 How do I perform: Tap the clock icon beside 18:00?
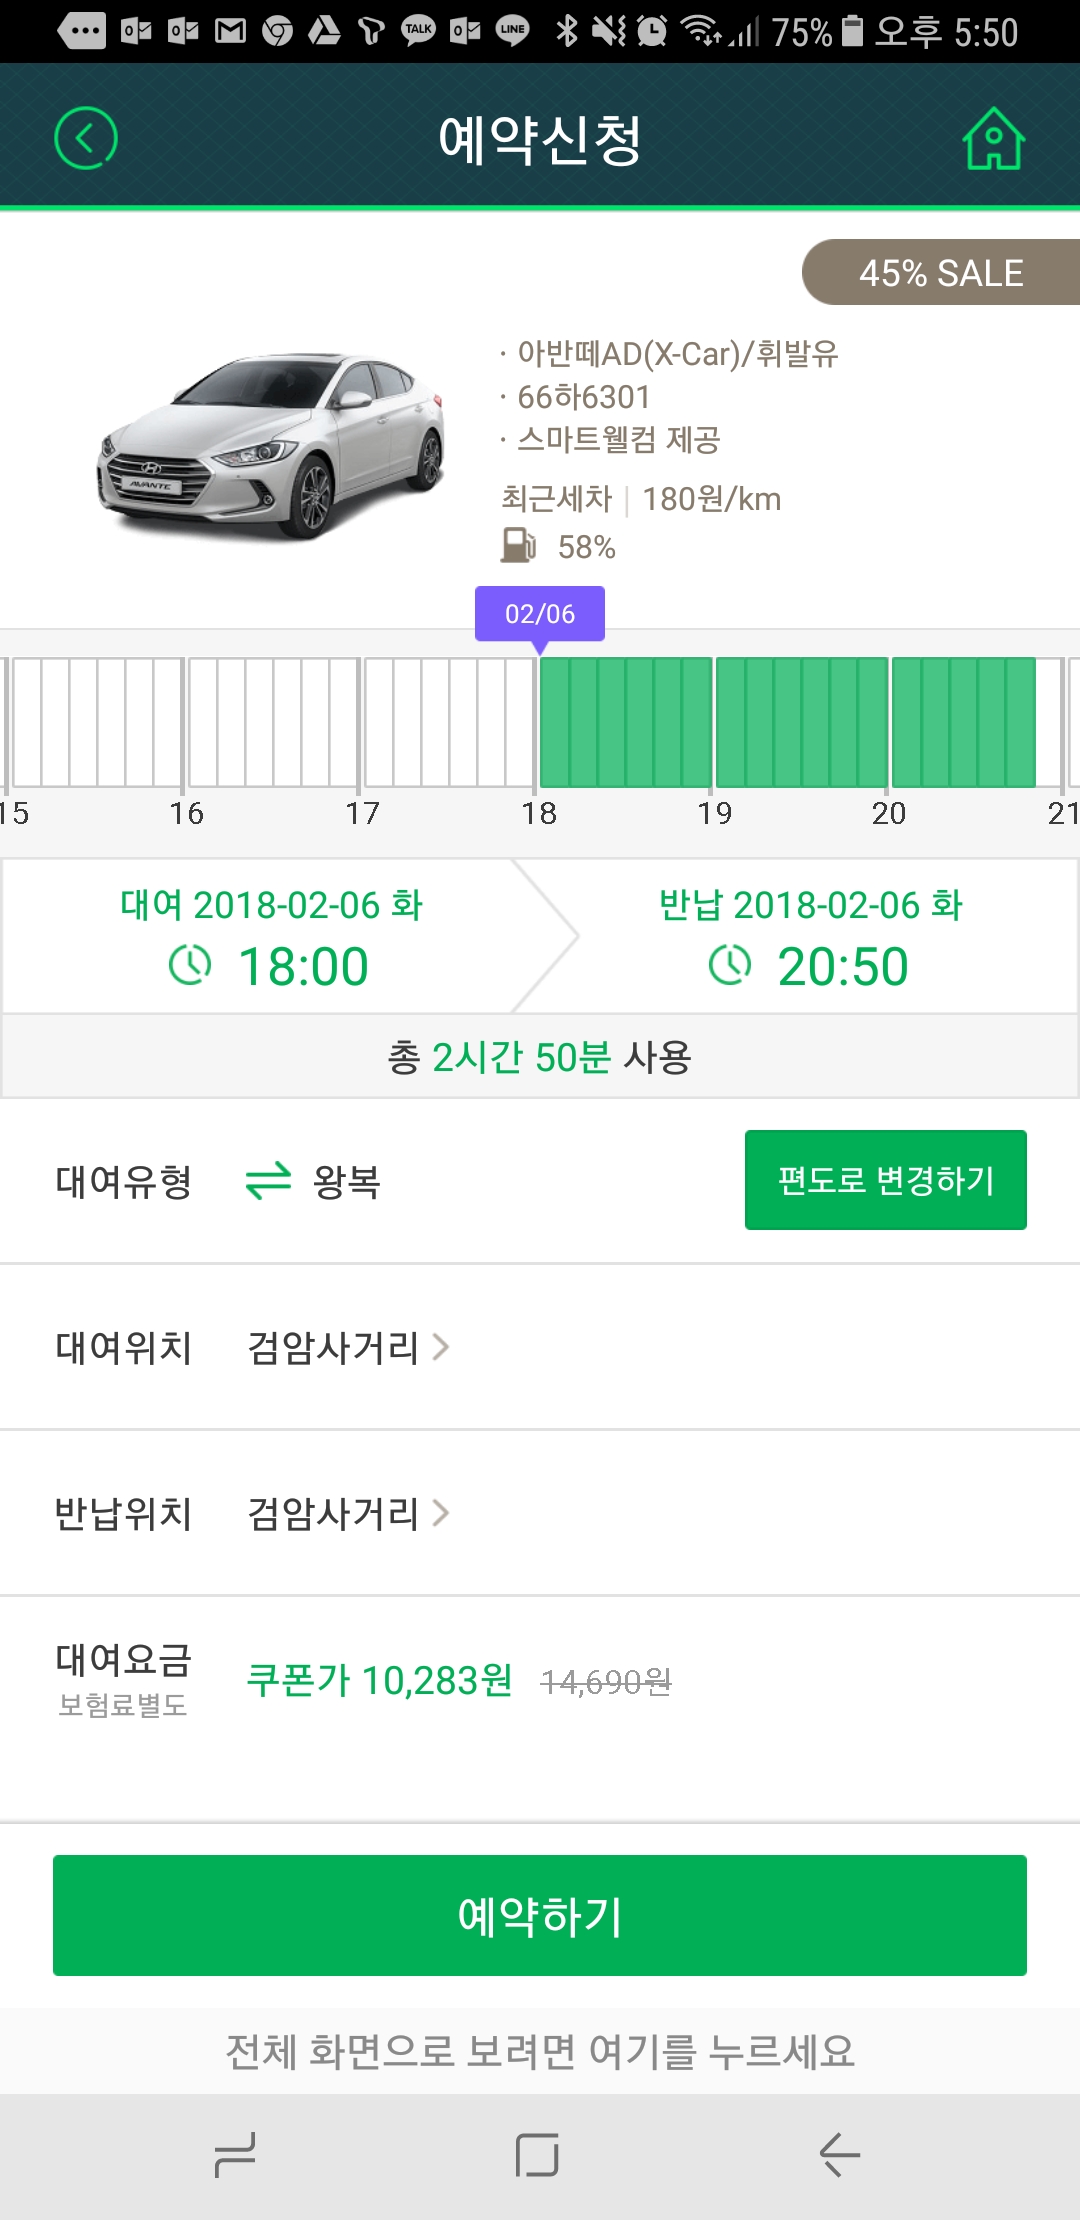click(x=190, y=966)
